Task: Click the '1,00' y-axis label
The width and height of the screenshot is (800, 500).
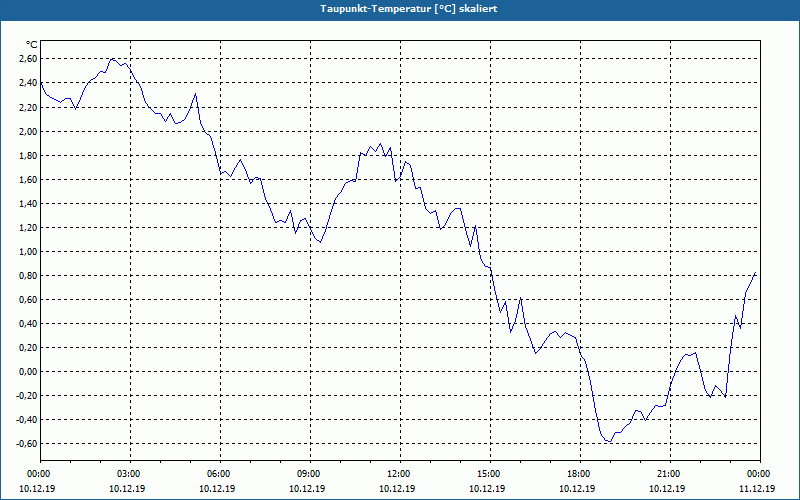Action: click(29, 251)
